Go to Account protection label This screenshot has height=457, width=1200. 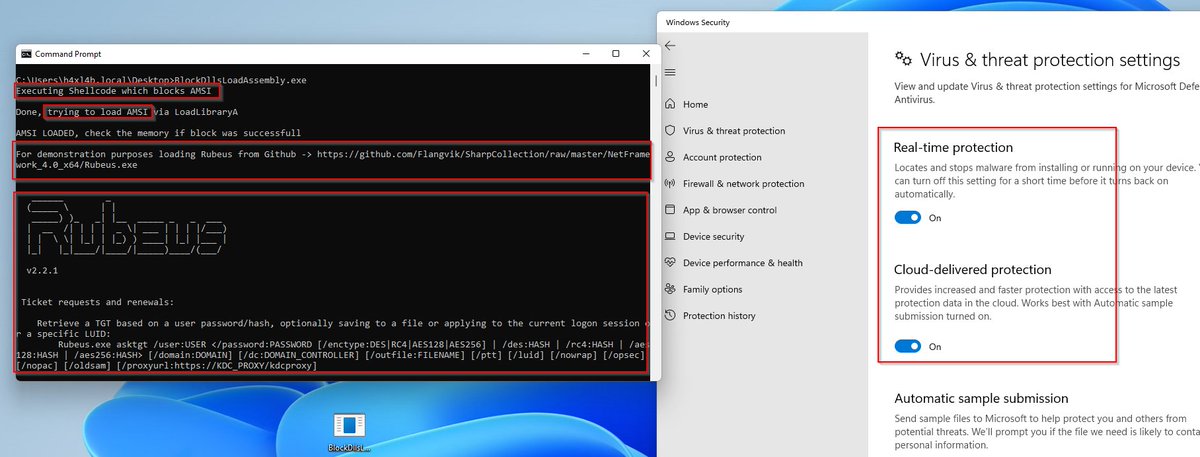pos(722,157)
